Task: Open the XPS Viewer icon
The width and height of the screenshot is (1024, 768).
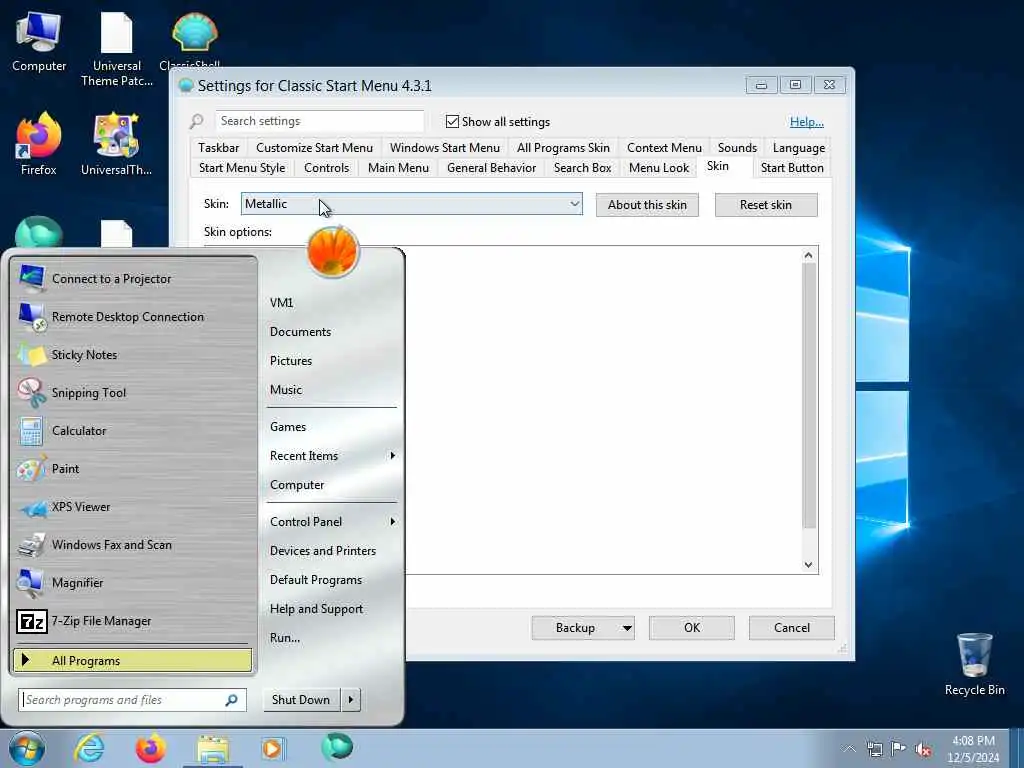Action: (x=31, y=507)
